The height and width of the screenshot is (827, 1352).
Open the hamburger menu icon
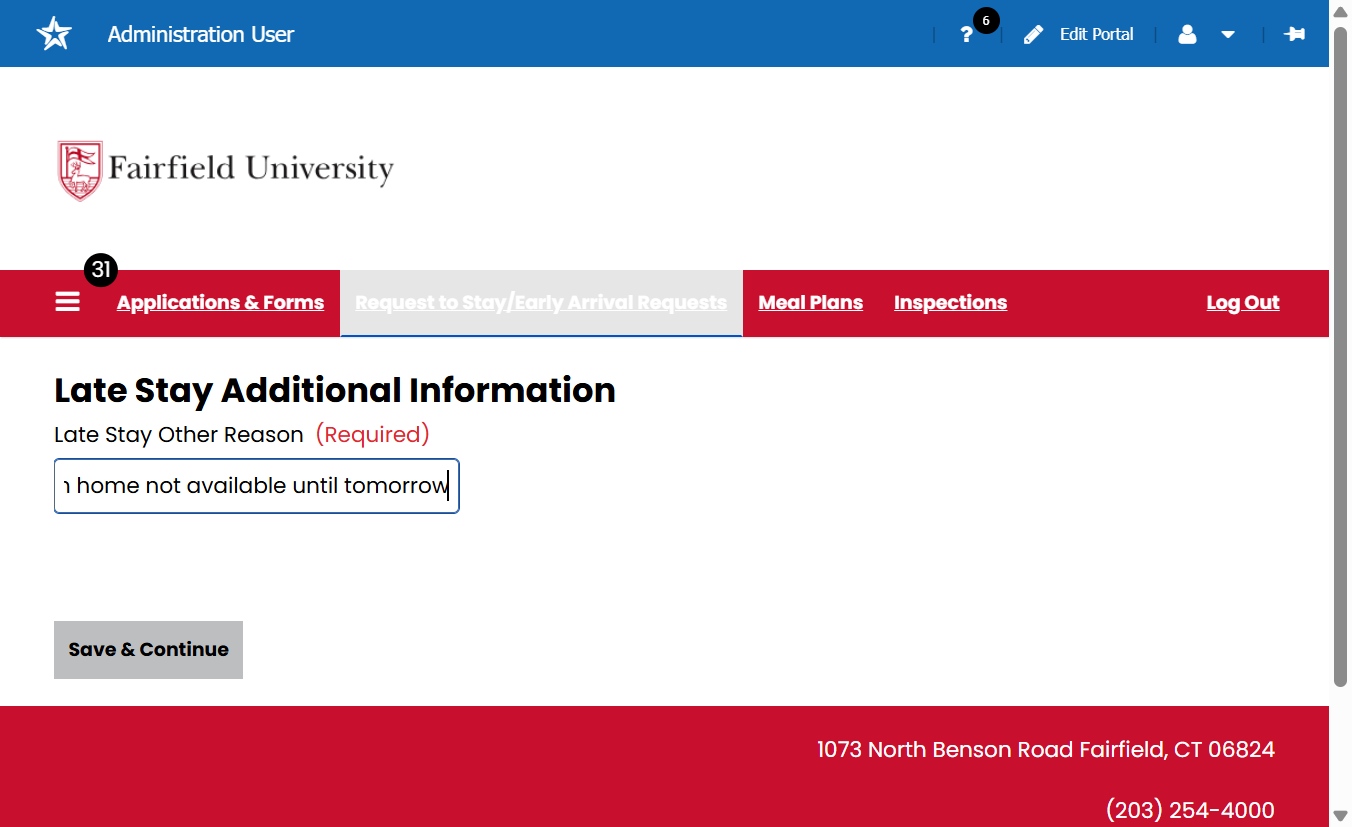pyautogui.click(x=67, y=301)
